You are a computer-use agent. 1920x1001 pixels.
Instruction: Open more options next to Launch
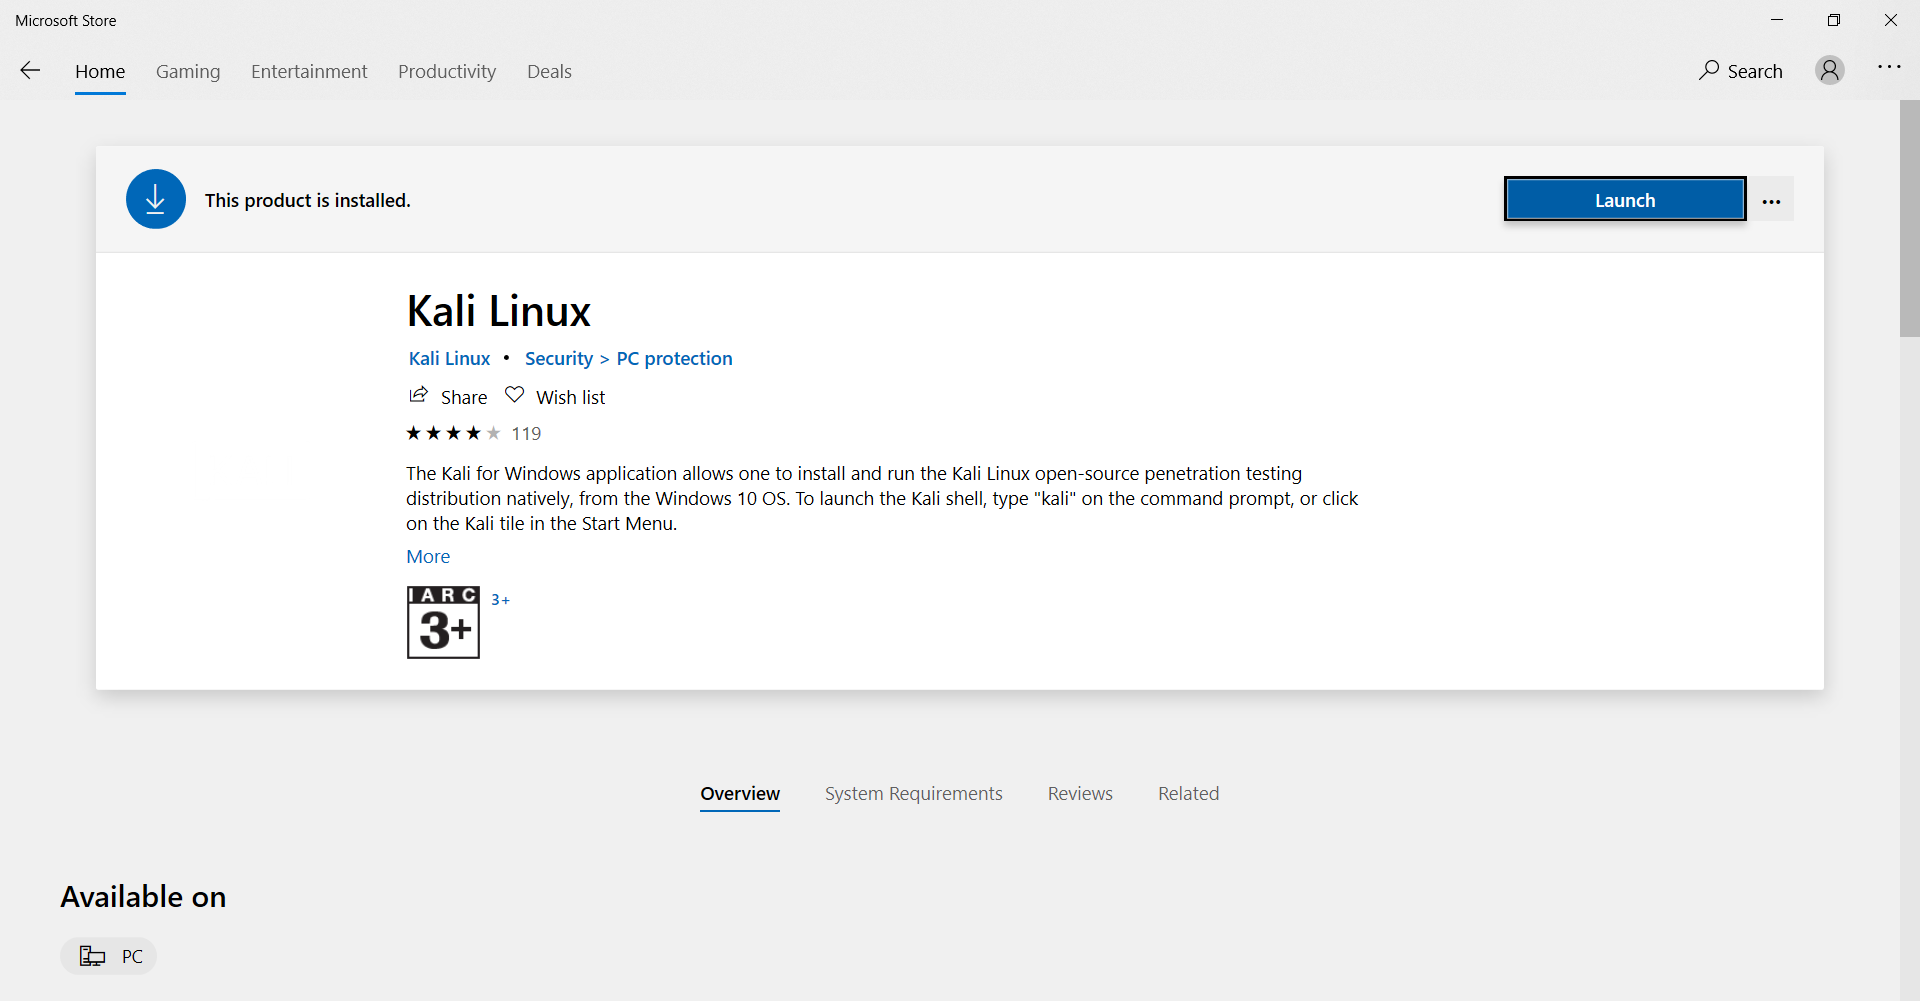click(1771, 200)
